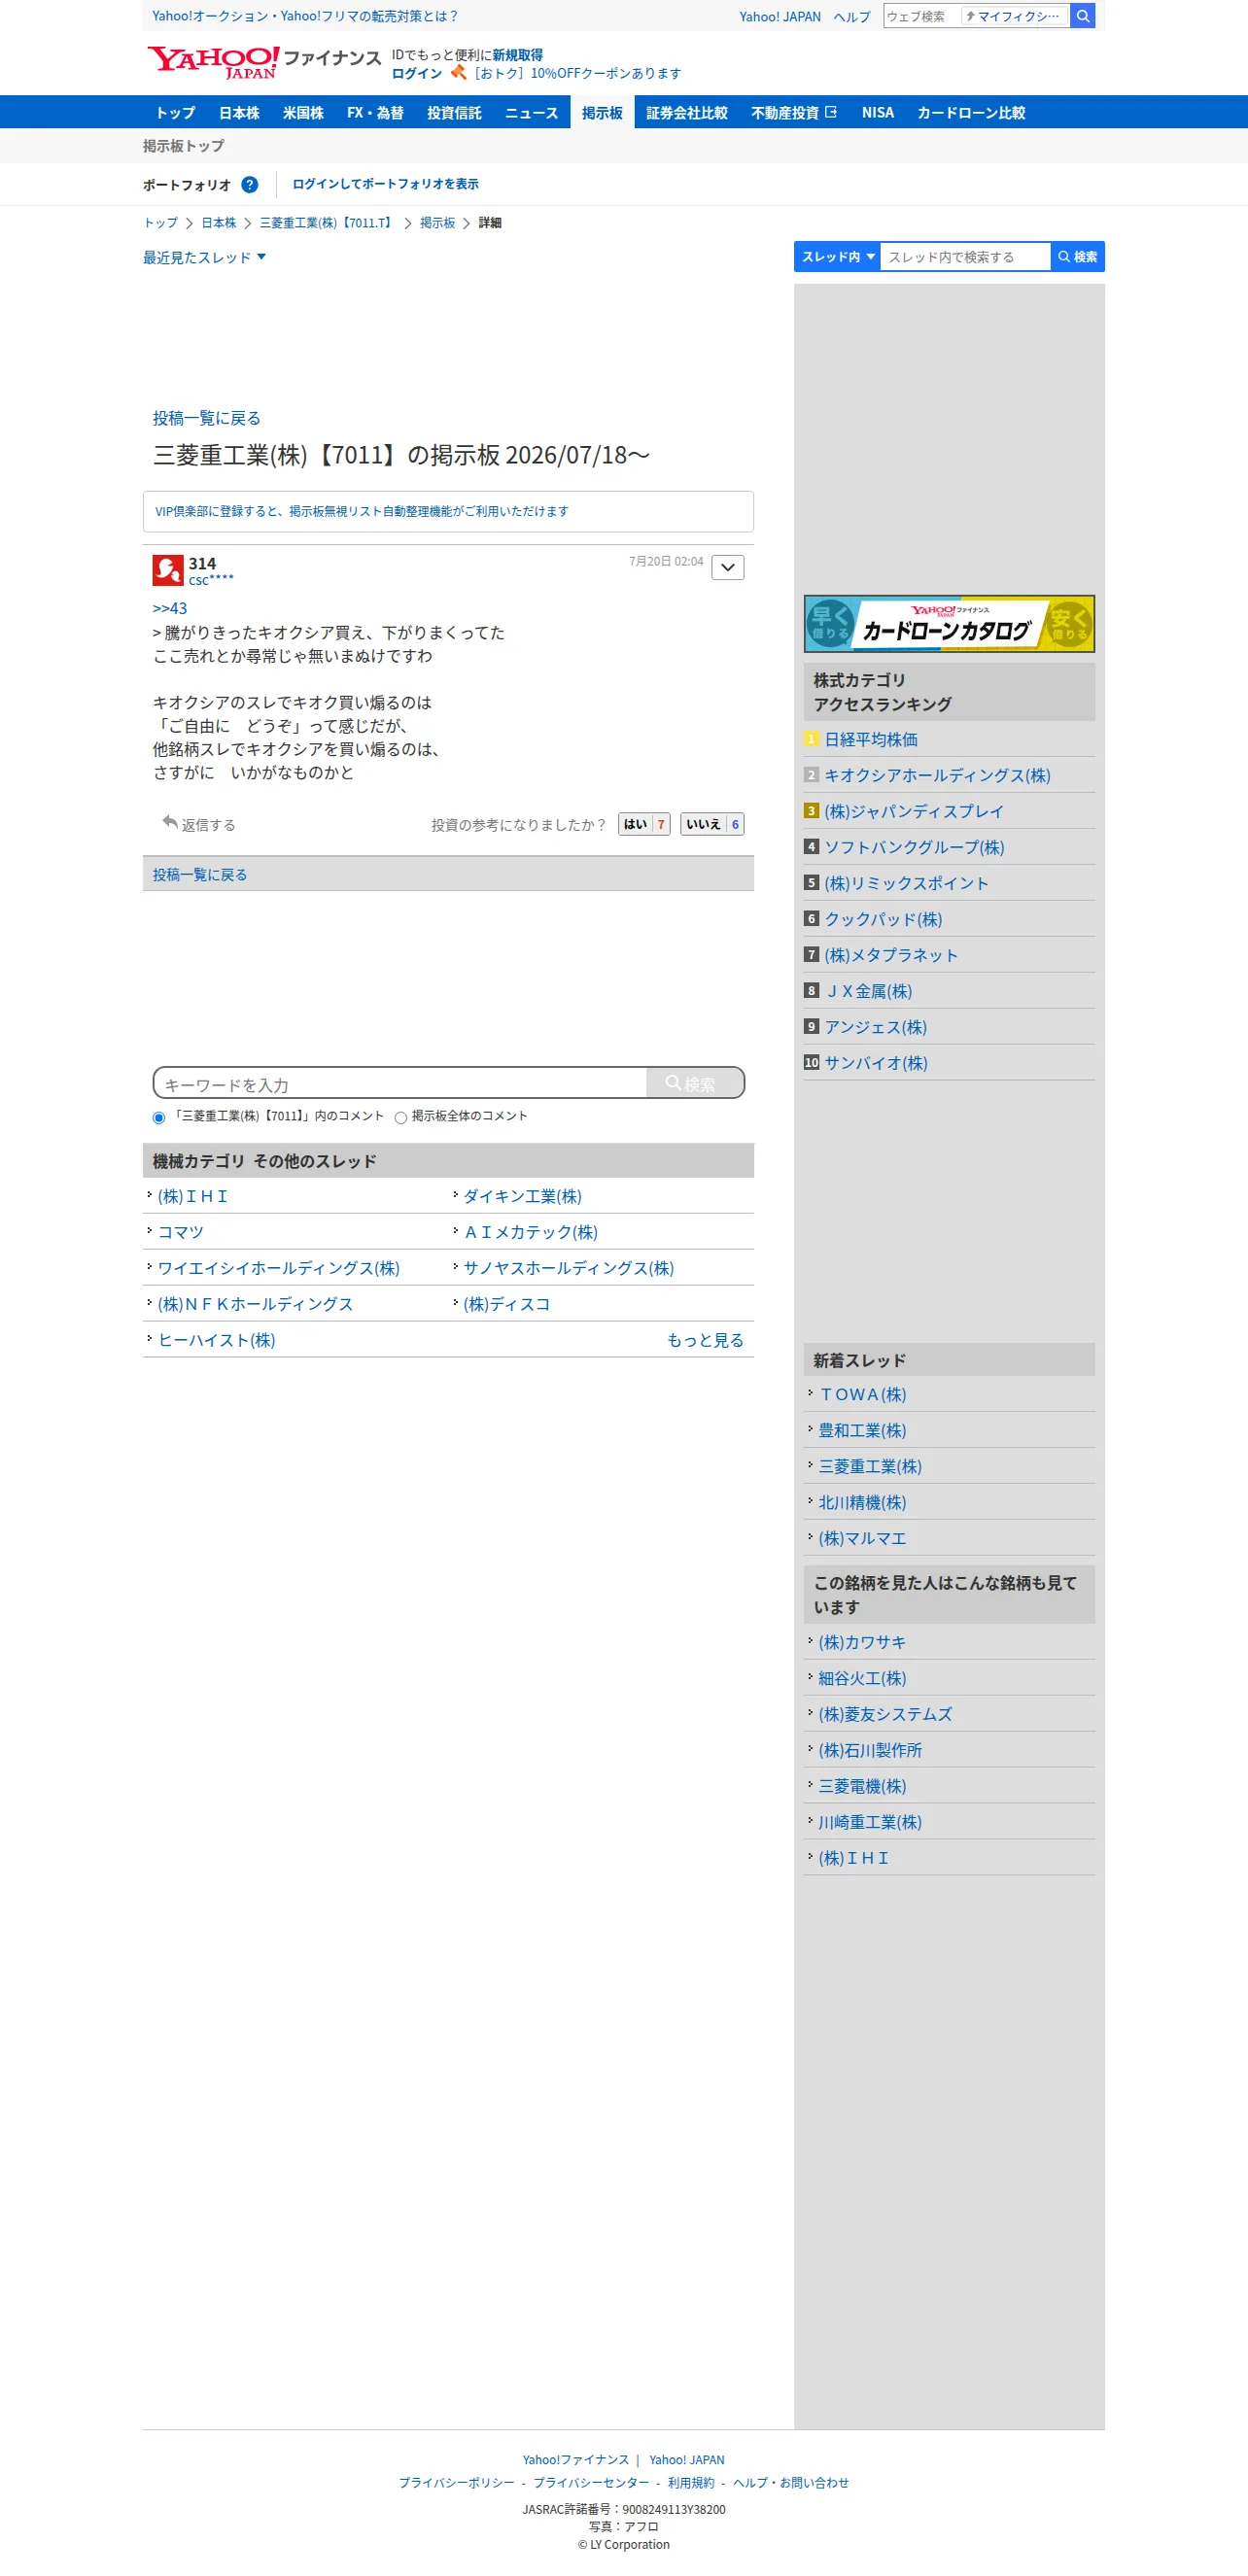Image resolution: width=1248 pixels, height=2576 pixels.
Task: Vote はい on post 314
Action: coord(644,824)
